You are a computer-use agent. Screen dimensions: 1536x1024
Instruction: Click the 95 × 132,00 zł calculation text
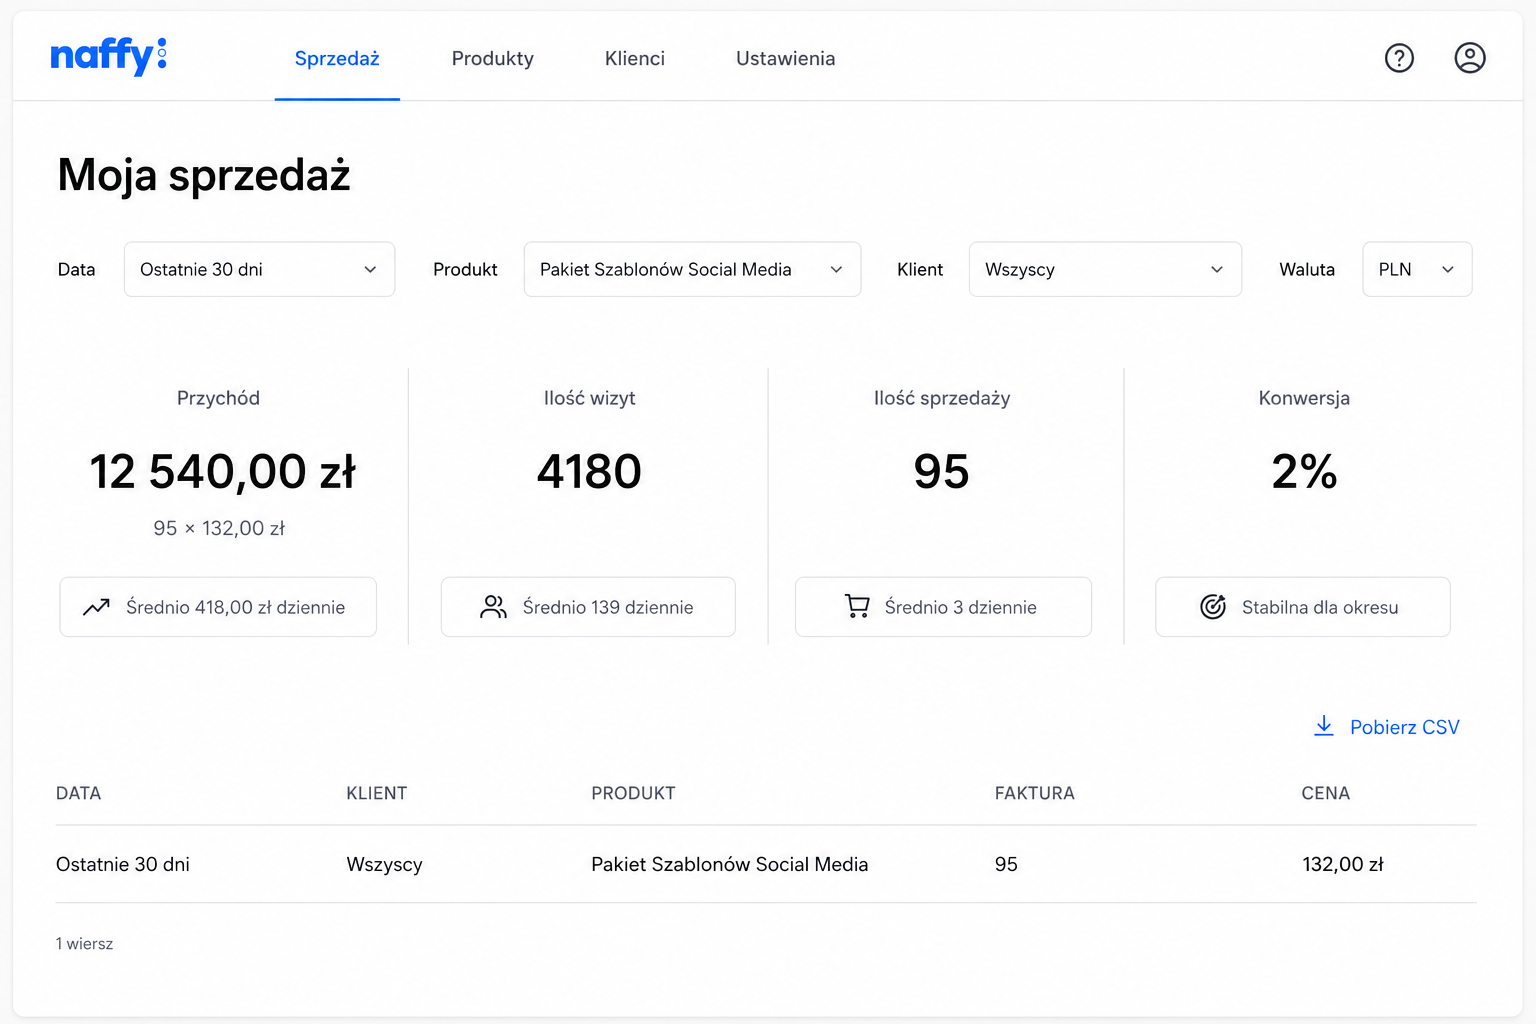click(x=219, y=528)
